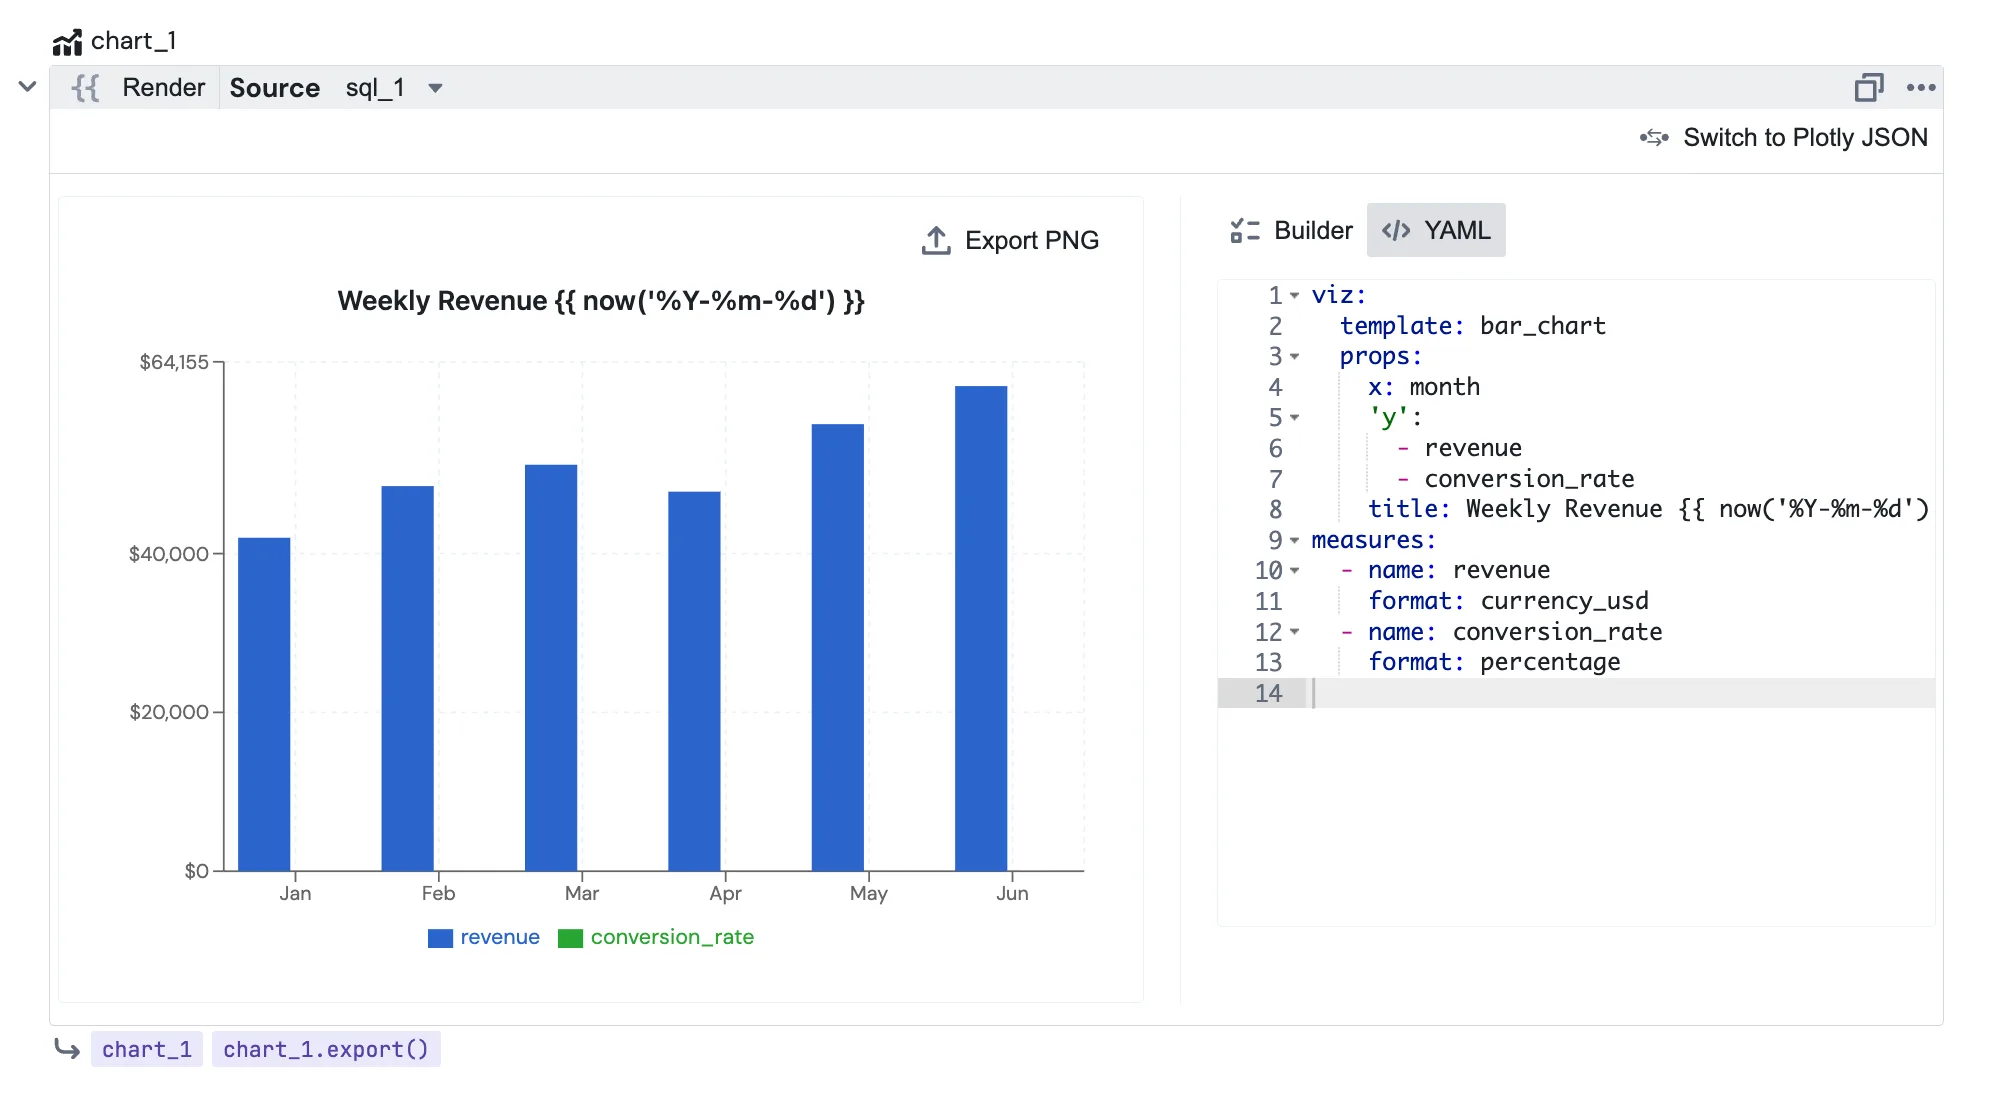This screenshot has width=2010, height=1112.
Task: Click '- revenue' on line 6
Action: point(1459,448)
